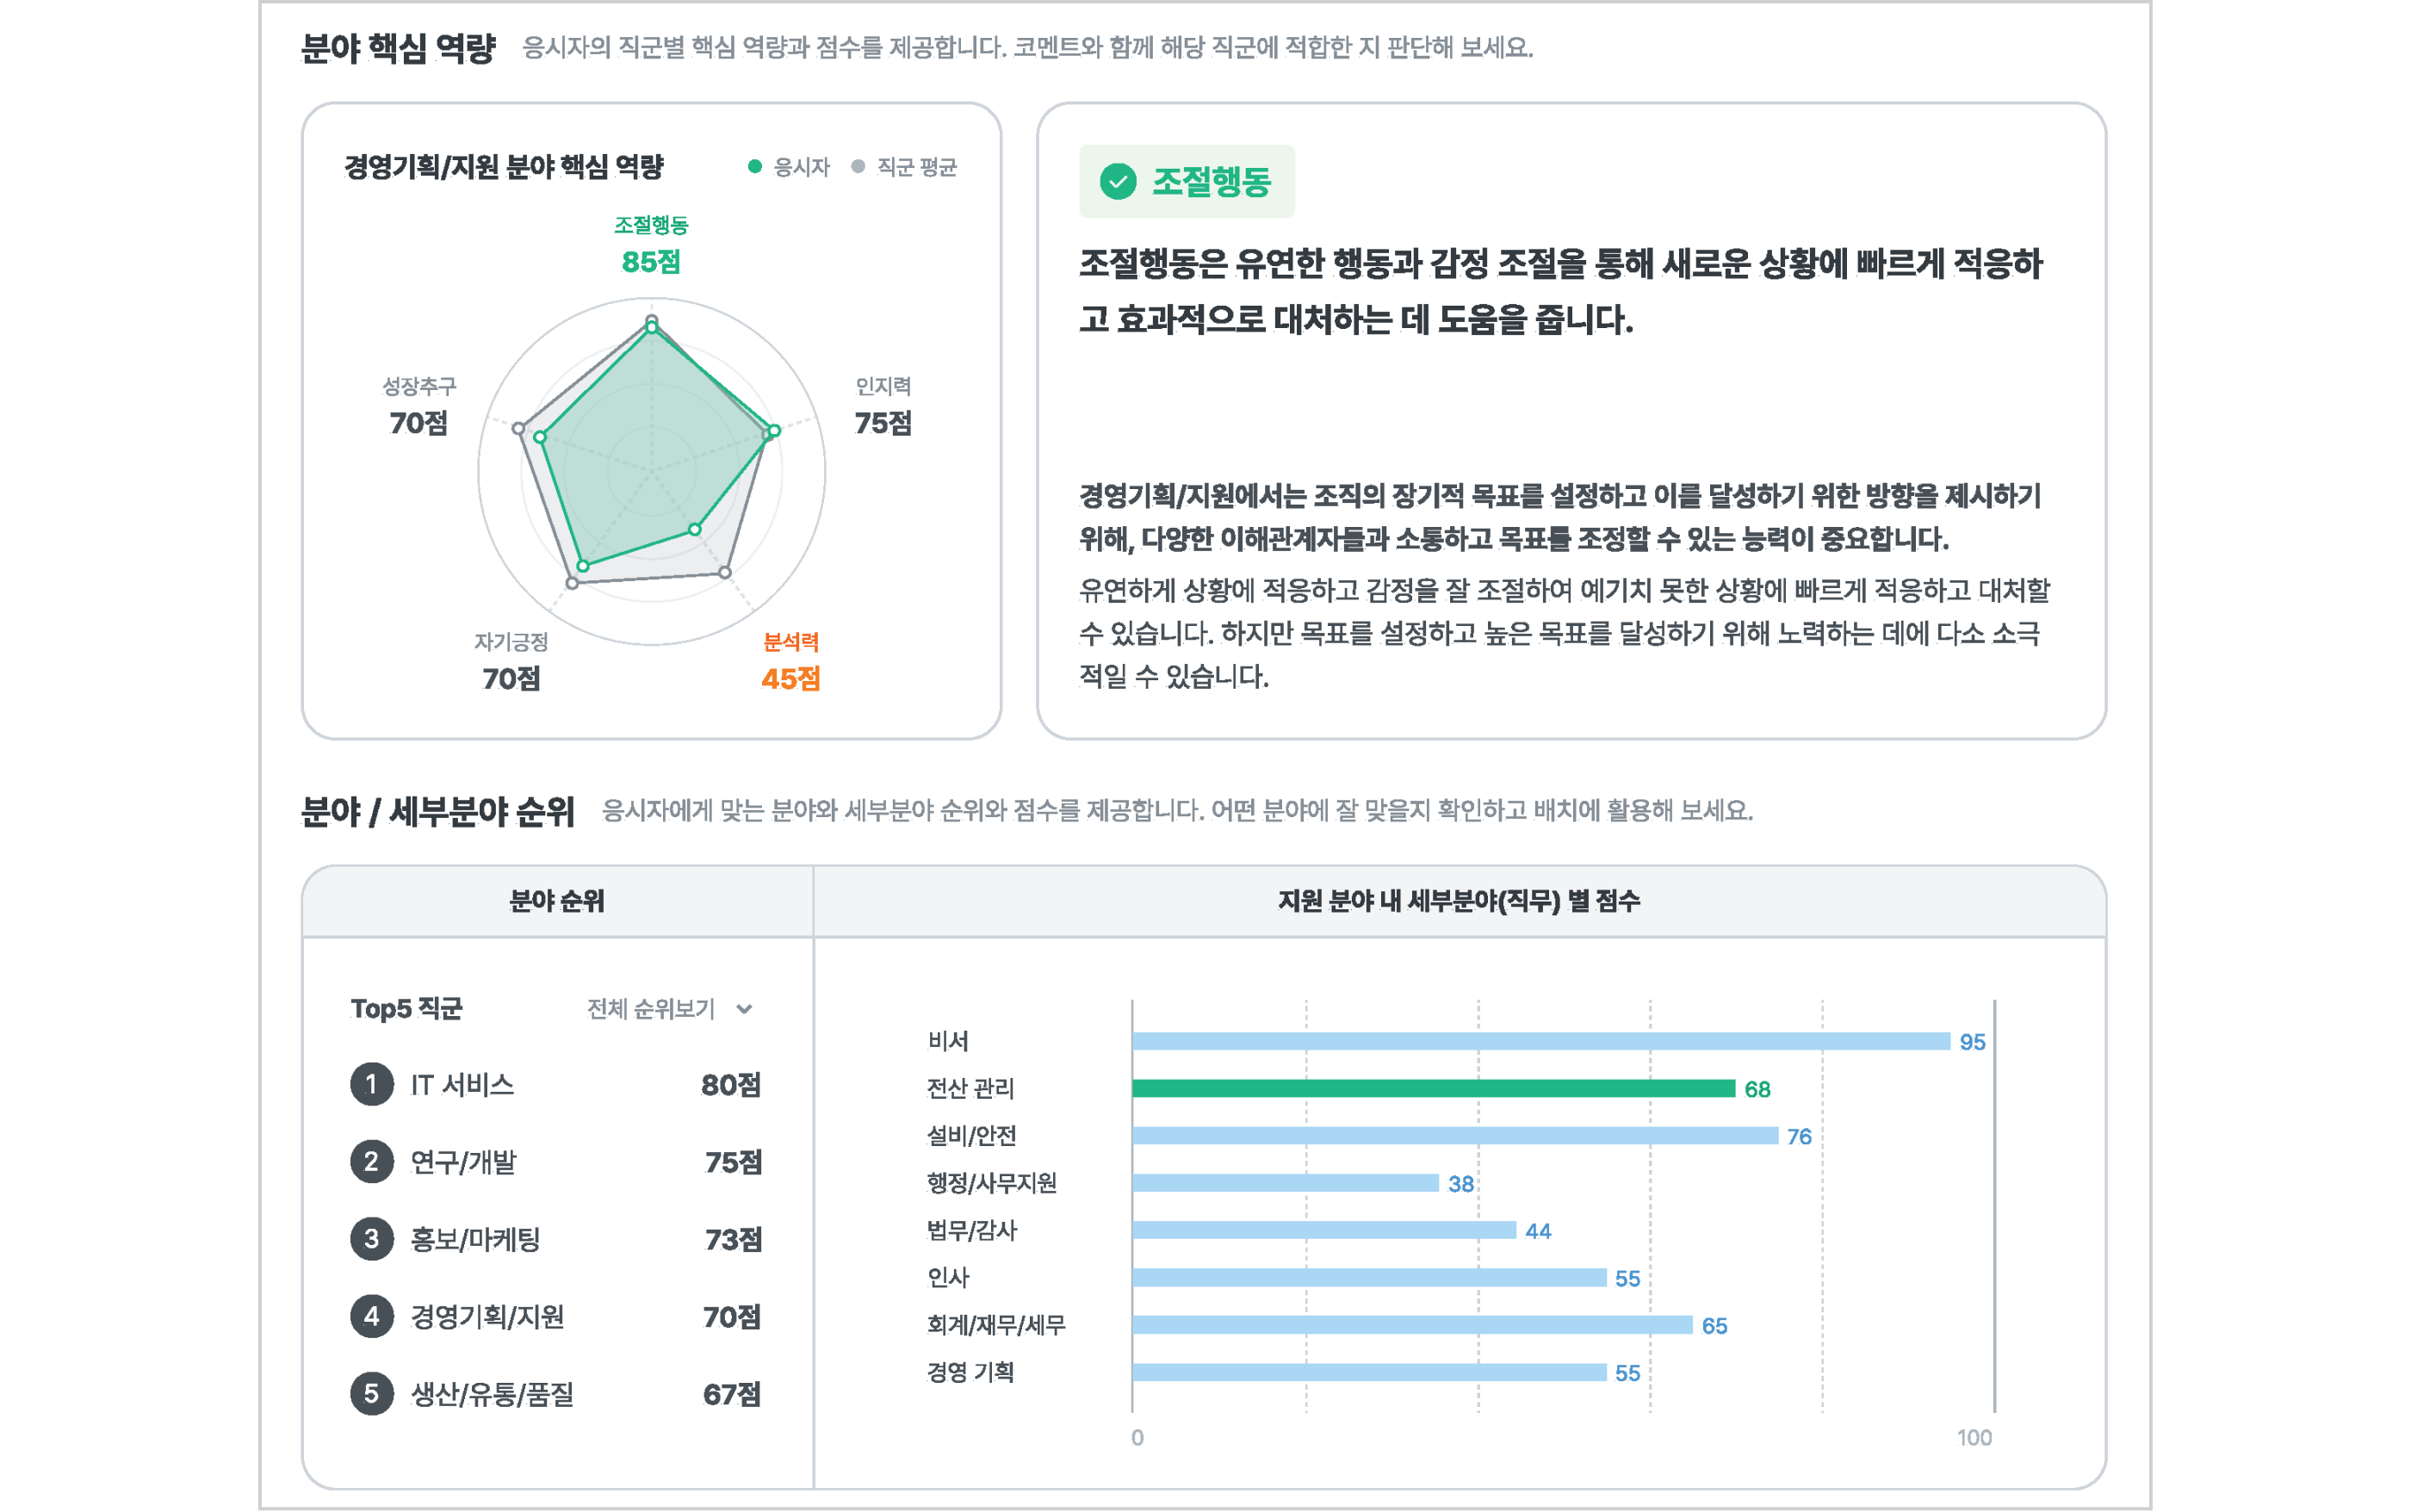Viewport: 2411px width, 1512px height.
Task: Select the rank 3 badge for 홍보/마케팅
Action: (373, 1240)
